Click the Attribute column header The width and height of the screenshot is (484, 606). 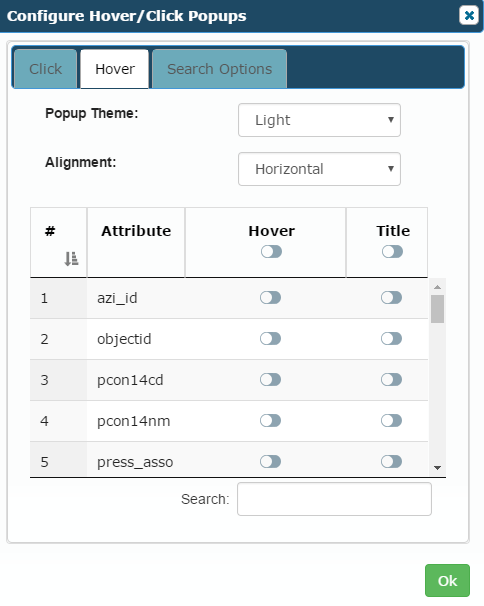136,231
